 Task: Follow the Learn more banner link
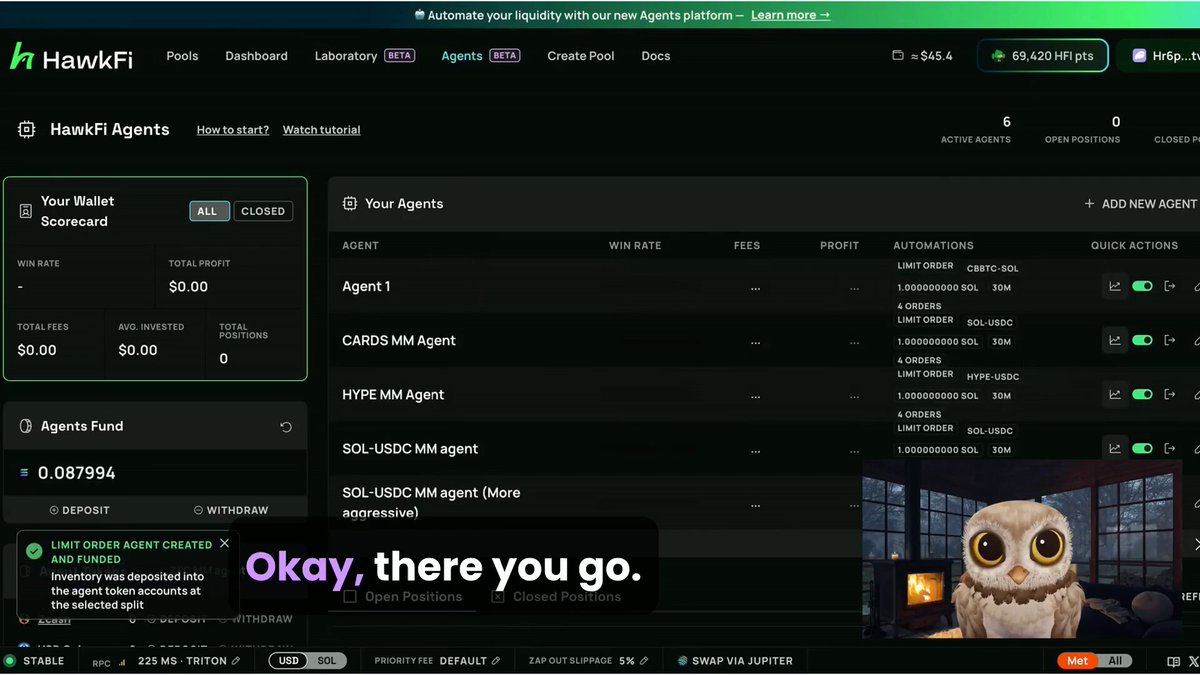791,15
